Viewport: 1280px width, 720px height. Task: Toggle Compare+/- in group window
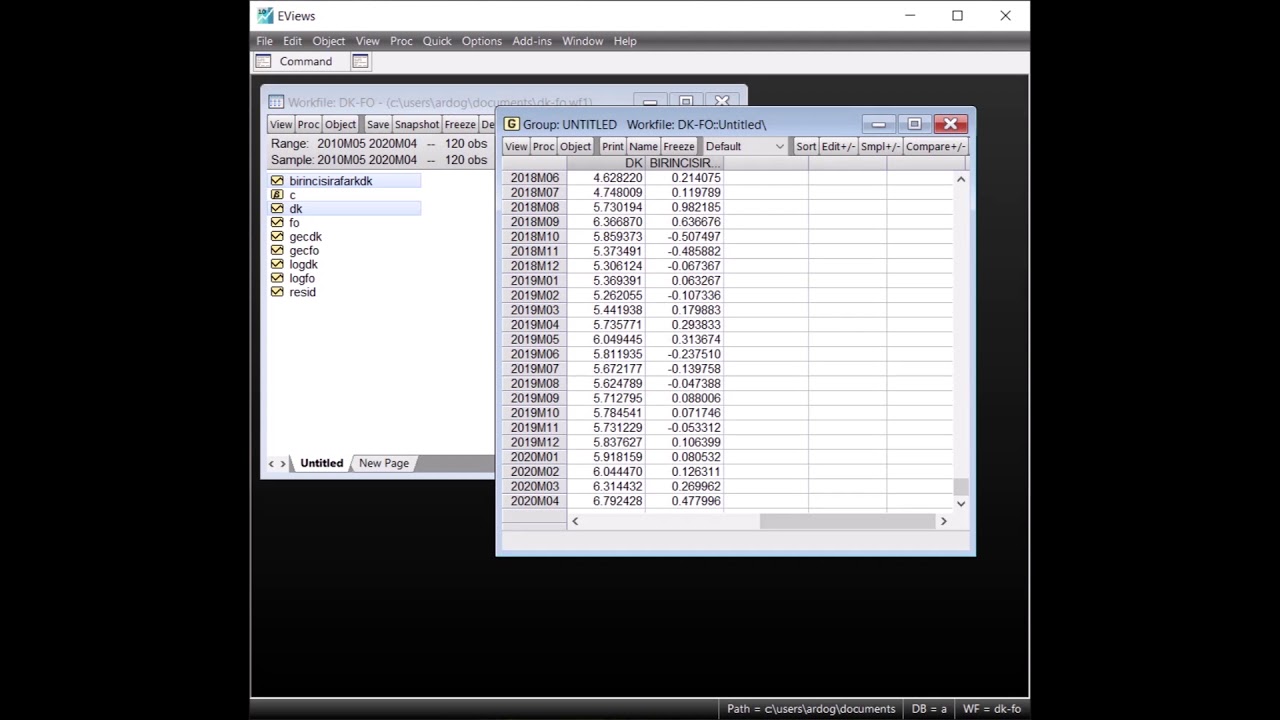[935, 146]
